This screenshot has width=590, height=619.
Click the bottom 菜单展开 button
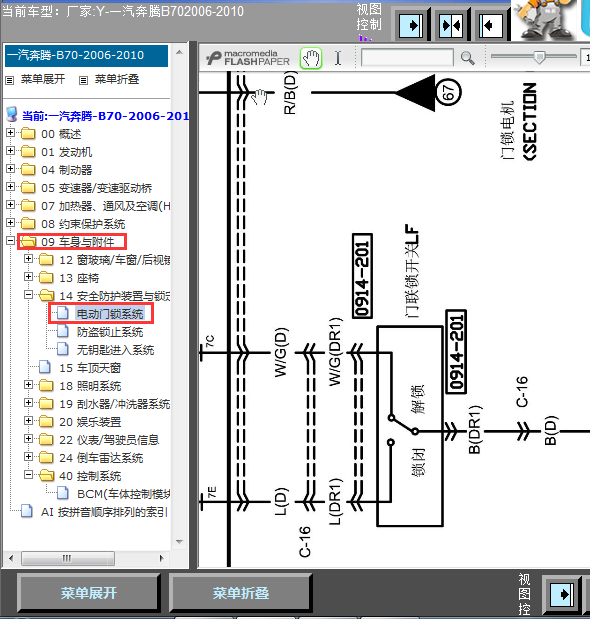[x=88, y=593]
